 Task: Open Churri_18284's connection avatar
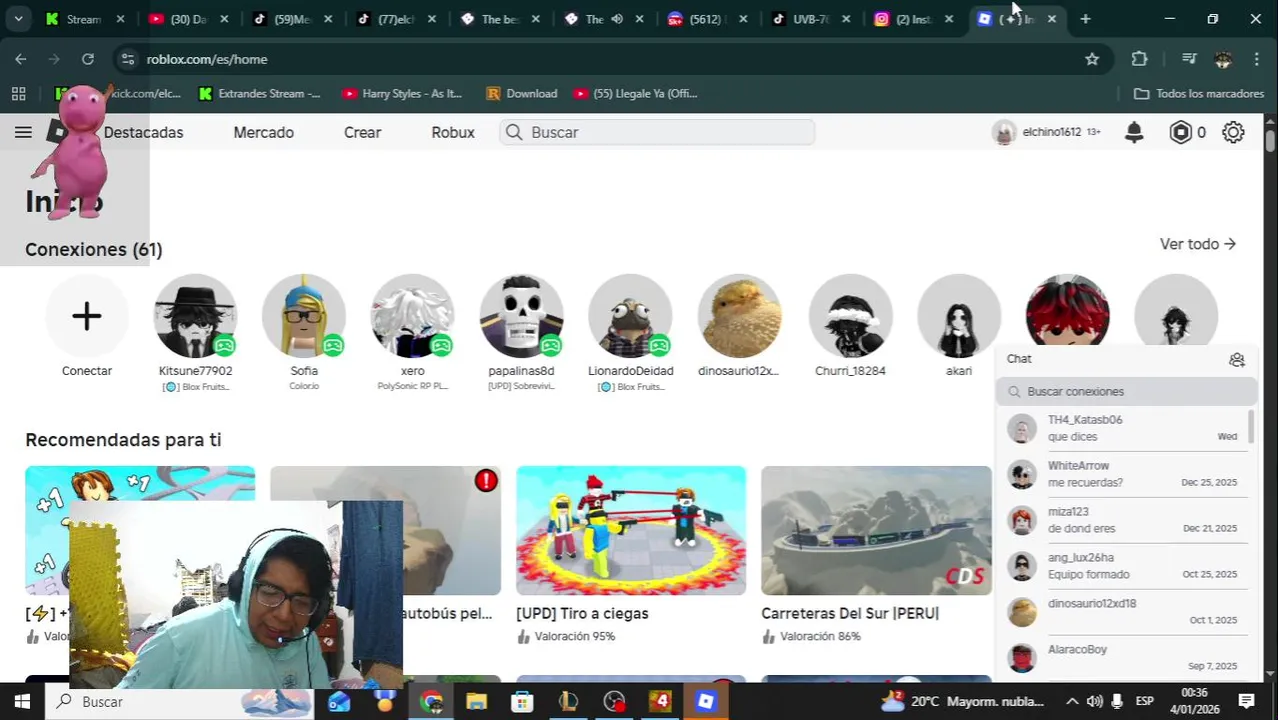coord(850,316)
